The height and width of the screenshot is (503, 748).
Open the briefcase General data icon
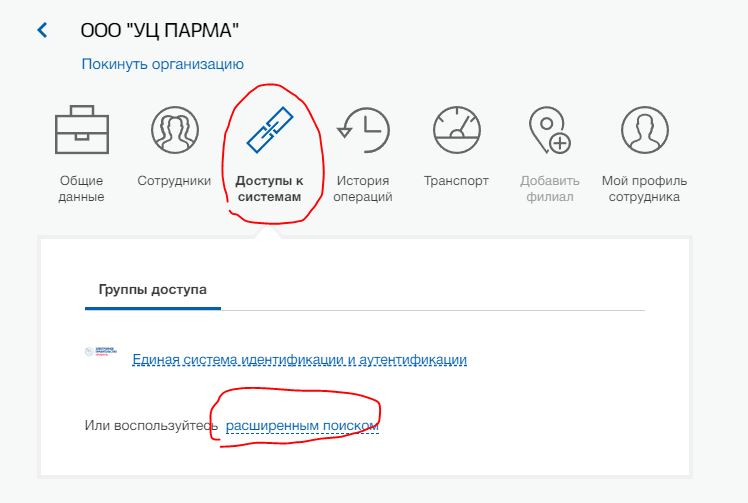[82, 129]
